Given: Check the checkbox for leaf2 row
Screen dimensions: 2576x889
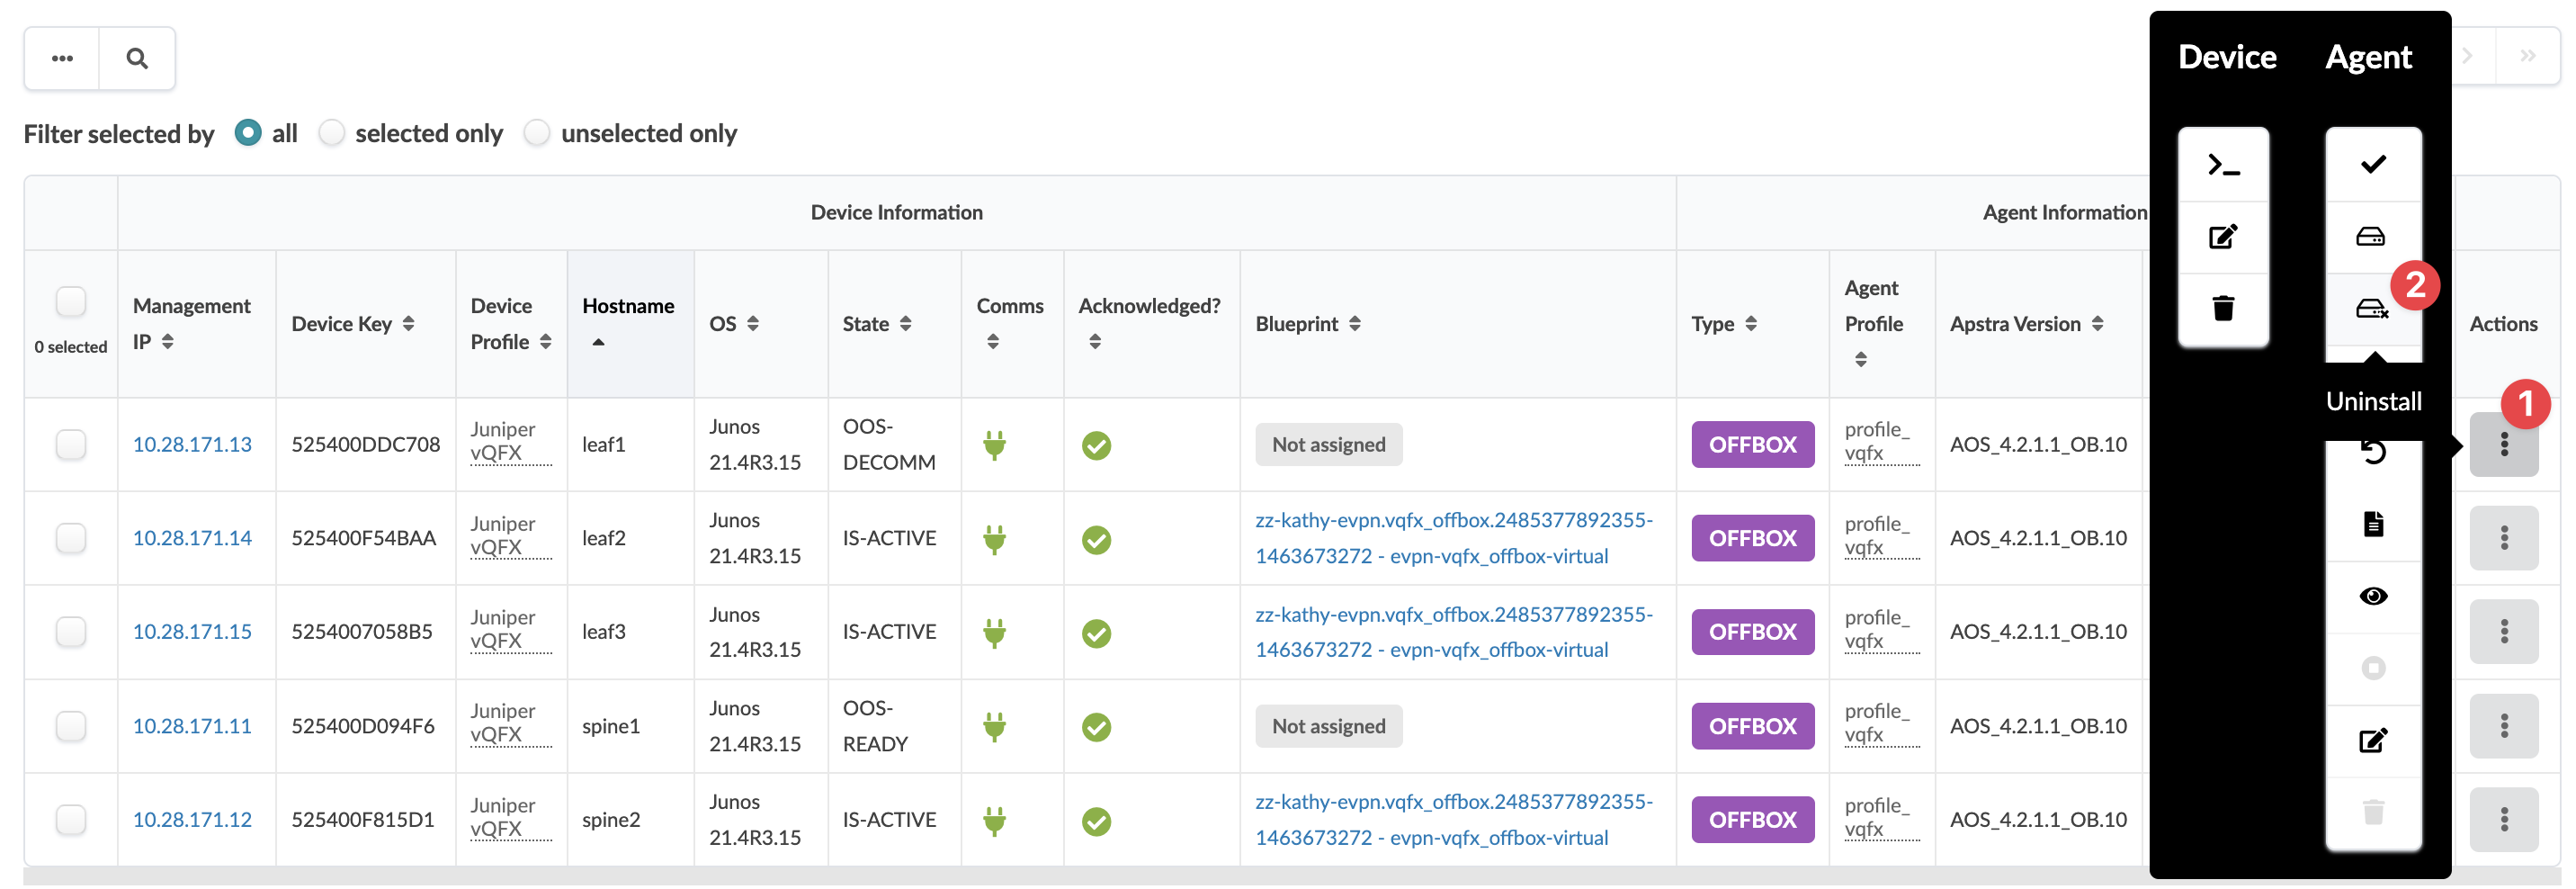Looking at the screenshot, I should (x=71, y=538).
